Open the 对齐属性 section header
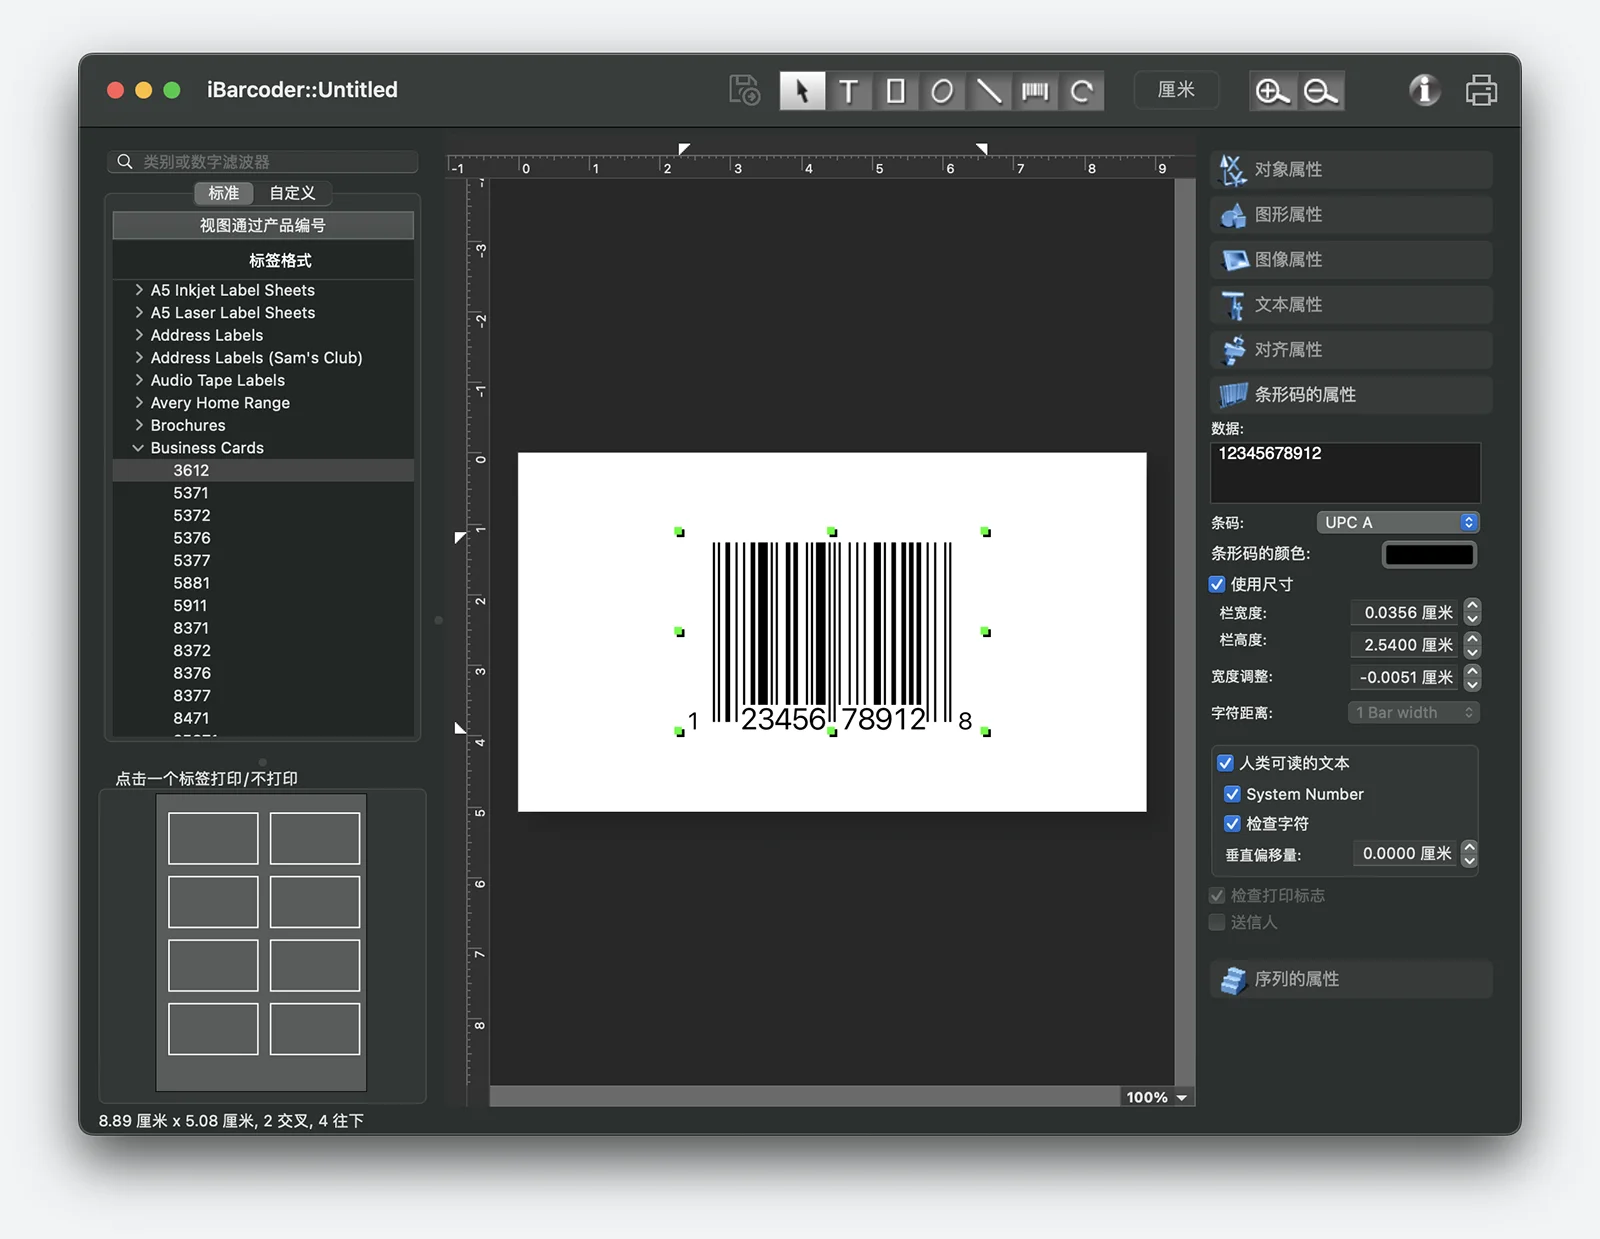 1351,350
